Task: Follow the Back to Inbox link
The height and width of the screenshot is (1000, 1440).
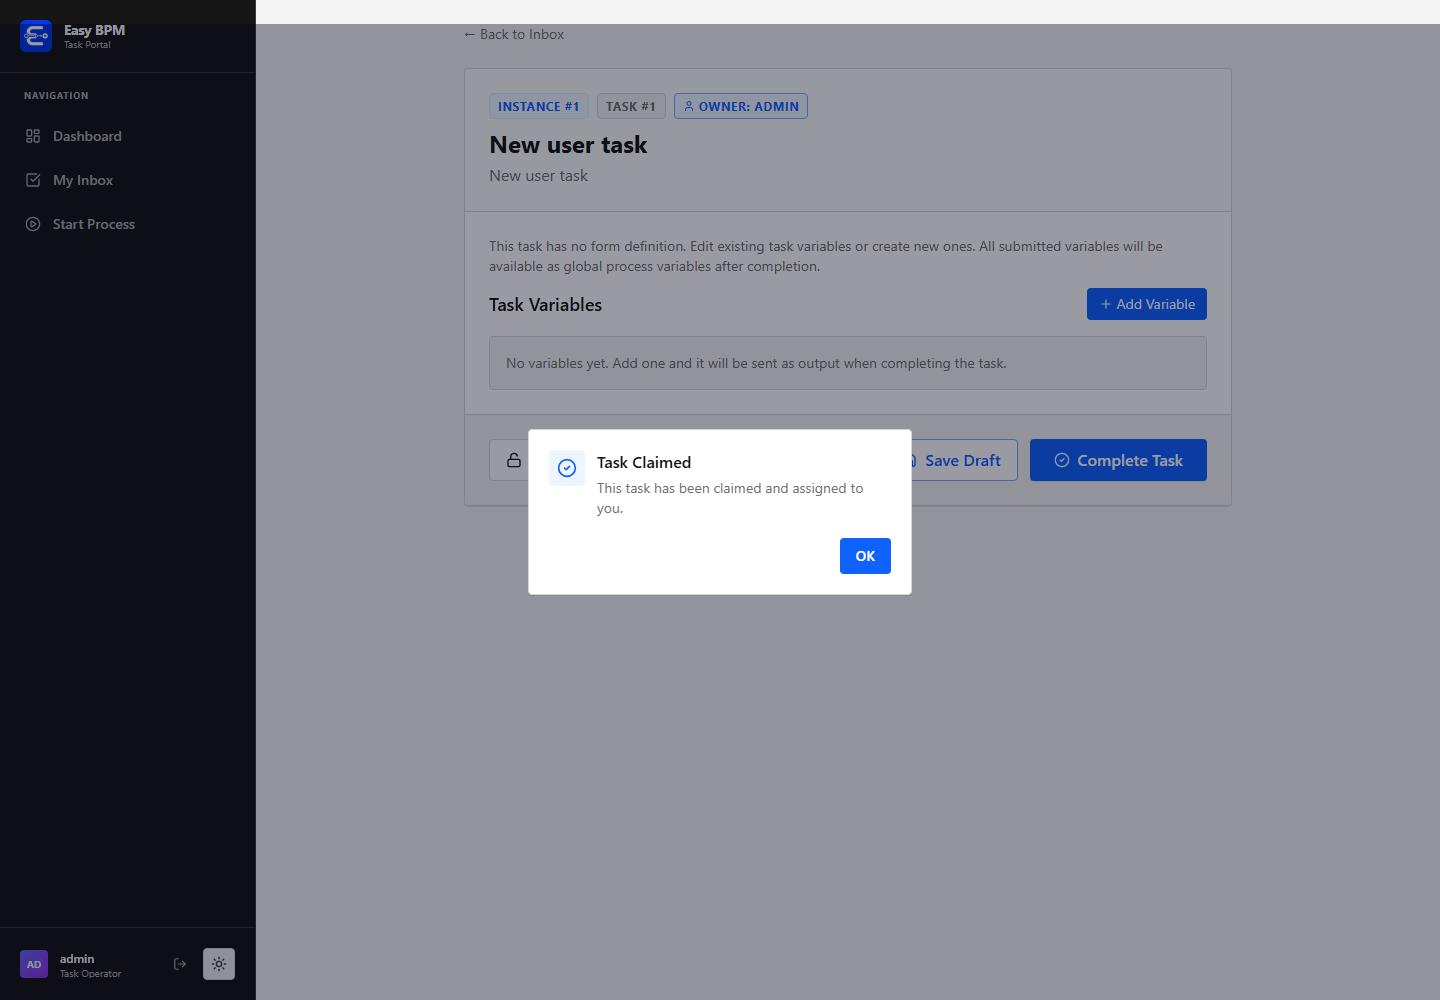Action: coord(514,34)
